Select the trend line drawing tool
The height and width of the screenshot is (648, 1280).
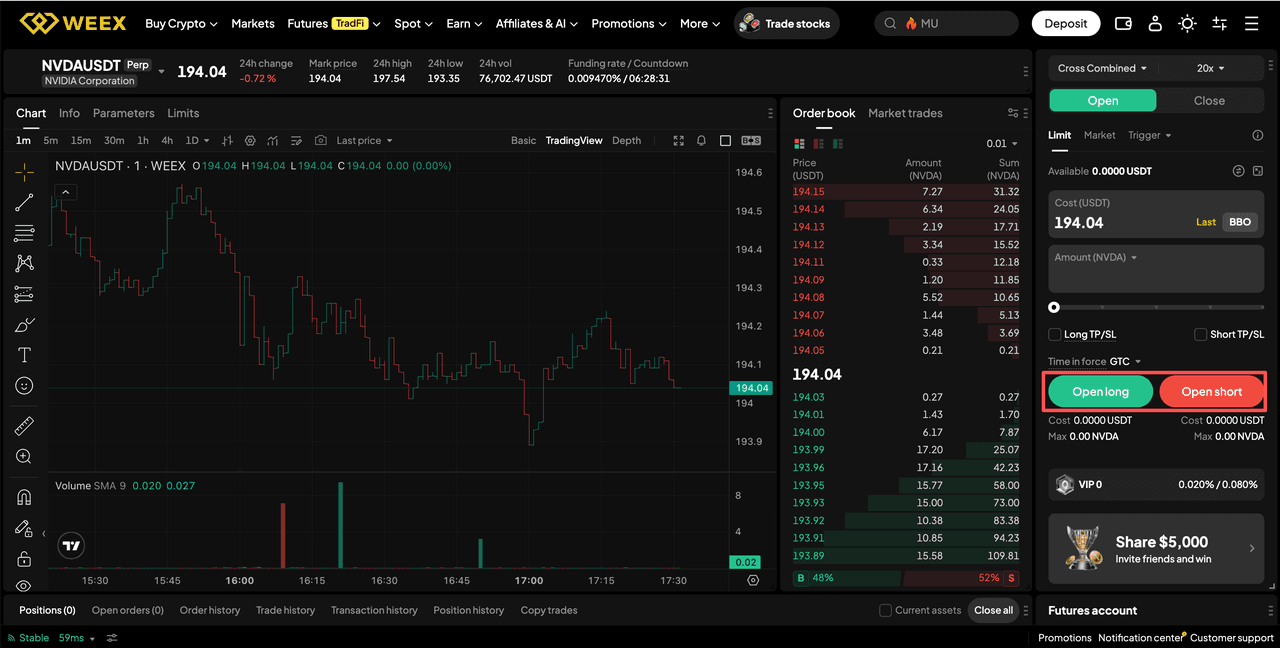pyautogui.click(x=24, y=203)
